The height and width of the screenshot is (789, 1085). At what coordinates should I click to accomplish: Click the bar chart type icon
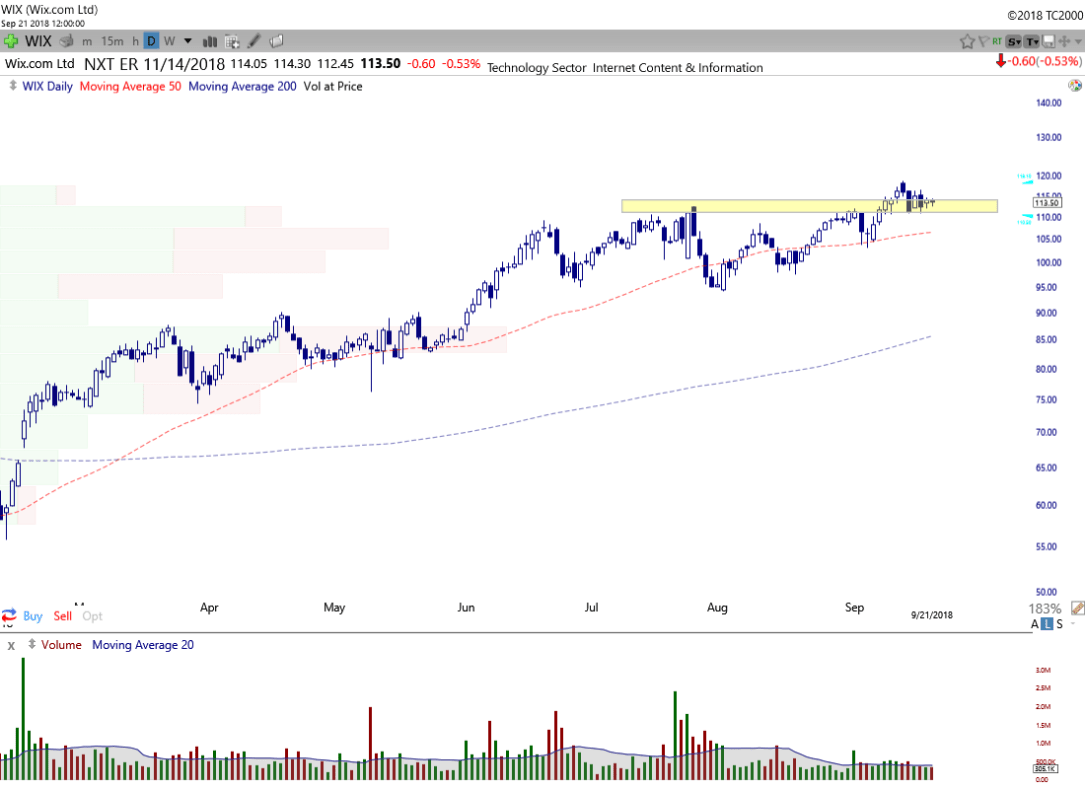click(x=211, y=41)
